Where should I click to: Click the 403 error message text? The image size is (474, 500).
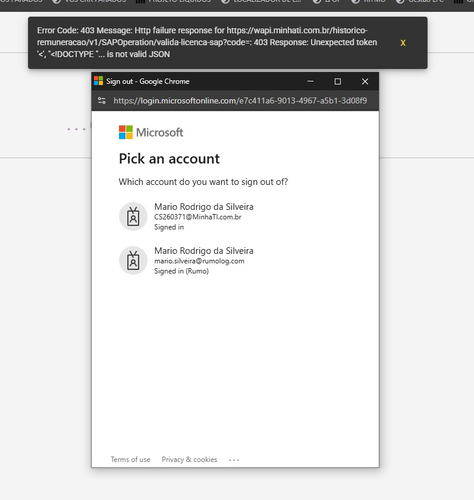(207, 42)
